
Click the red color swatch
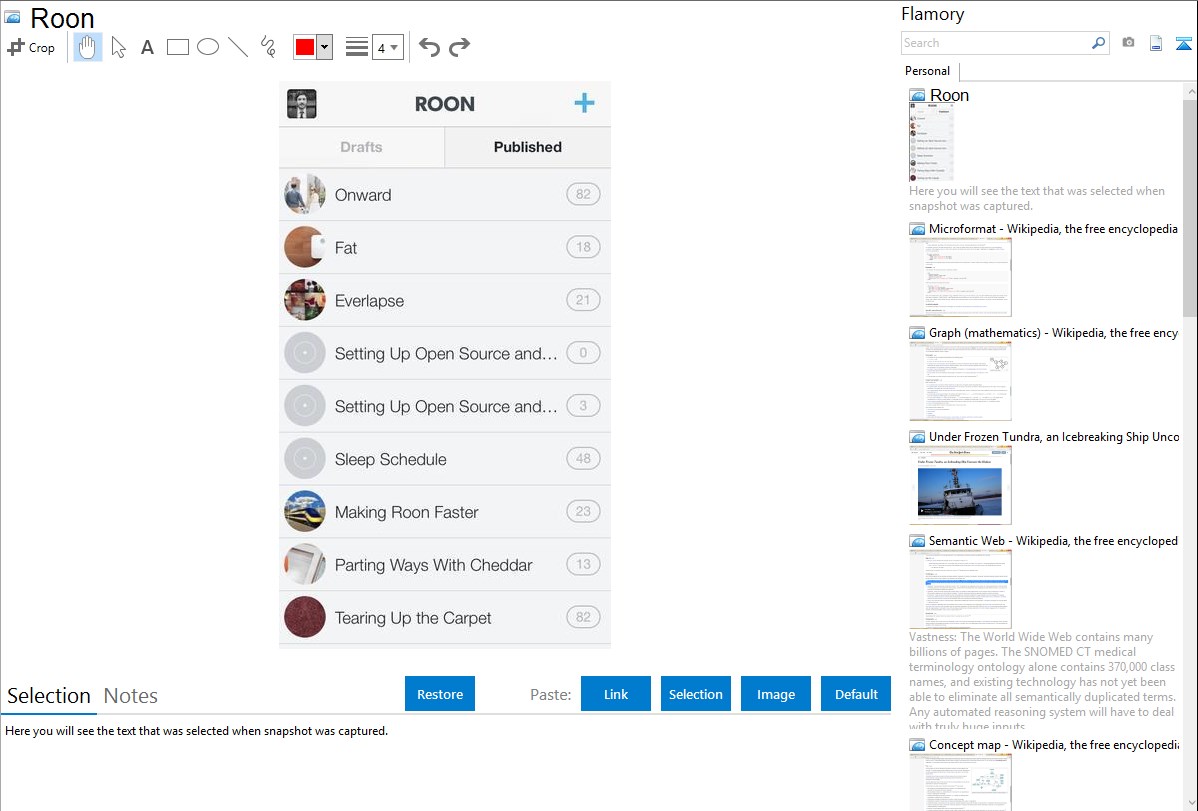305,47
